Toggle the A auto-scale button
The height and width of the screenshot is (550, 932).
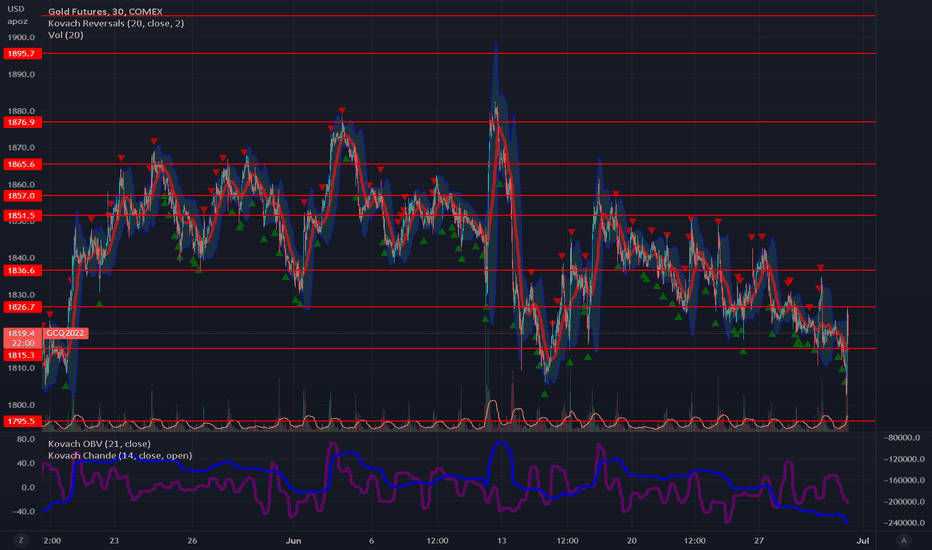(904, 540)
